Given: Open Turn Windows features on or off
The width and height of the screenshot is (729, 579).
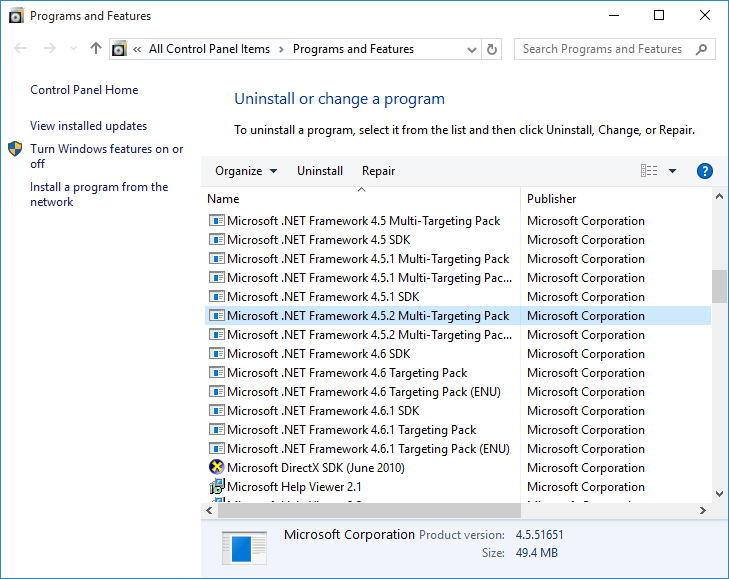Looking at the screenshot, I should pos(106,156).
